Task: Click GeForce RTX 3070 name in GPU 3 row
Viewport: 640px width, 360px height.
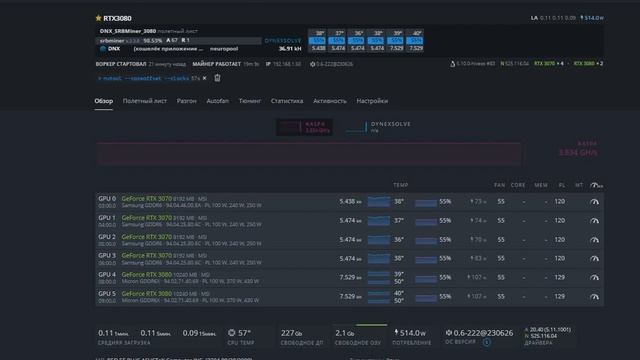Action: click(x=147, y=256)
